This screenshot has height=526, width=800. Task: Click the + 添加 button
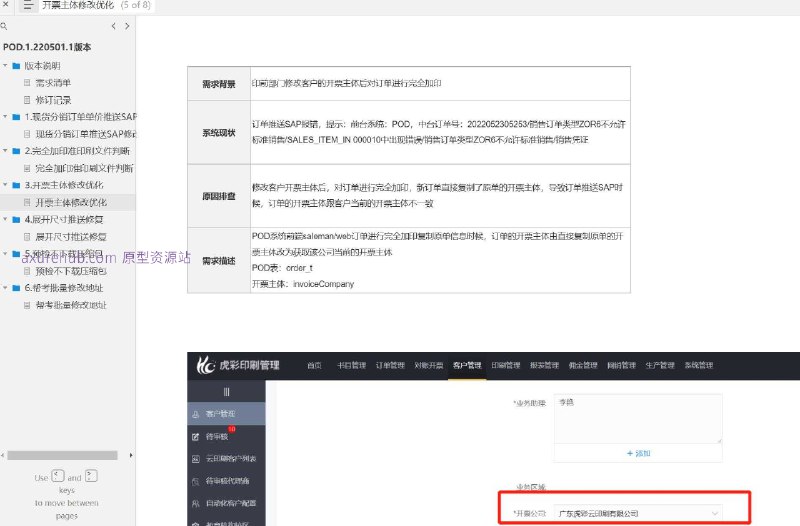[x=638, y=453]
